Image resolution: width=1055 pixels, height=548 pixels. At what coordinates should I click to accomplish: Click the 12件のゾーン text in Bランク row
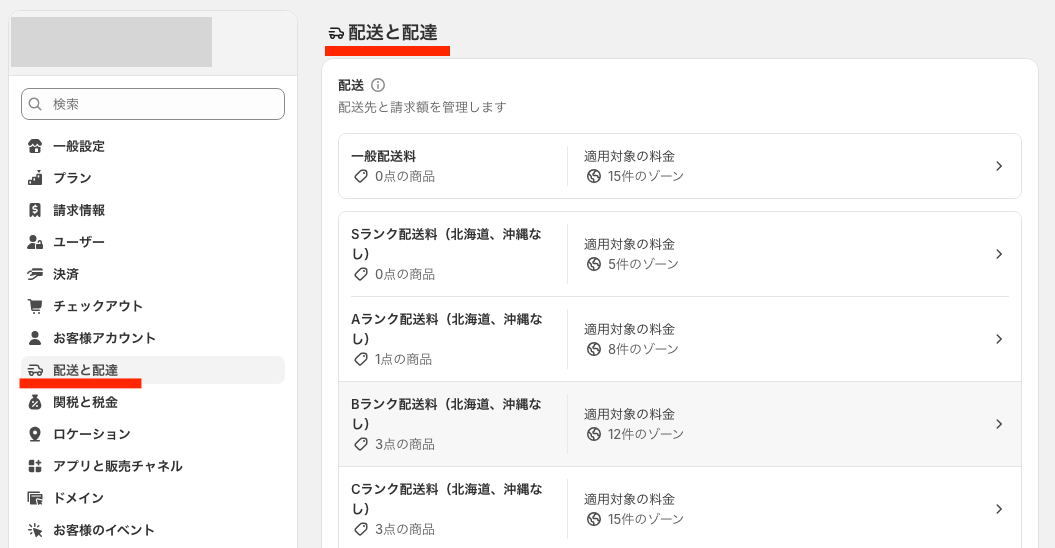pyautogui.click(x=645, y=434)
